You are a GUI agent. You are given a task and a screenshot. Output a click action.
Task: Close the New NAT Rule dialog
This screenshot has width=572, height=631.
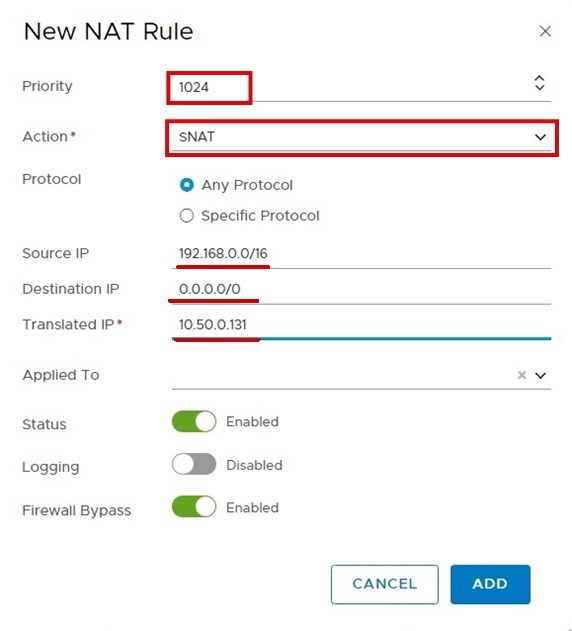tap(545, 31)
